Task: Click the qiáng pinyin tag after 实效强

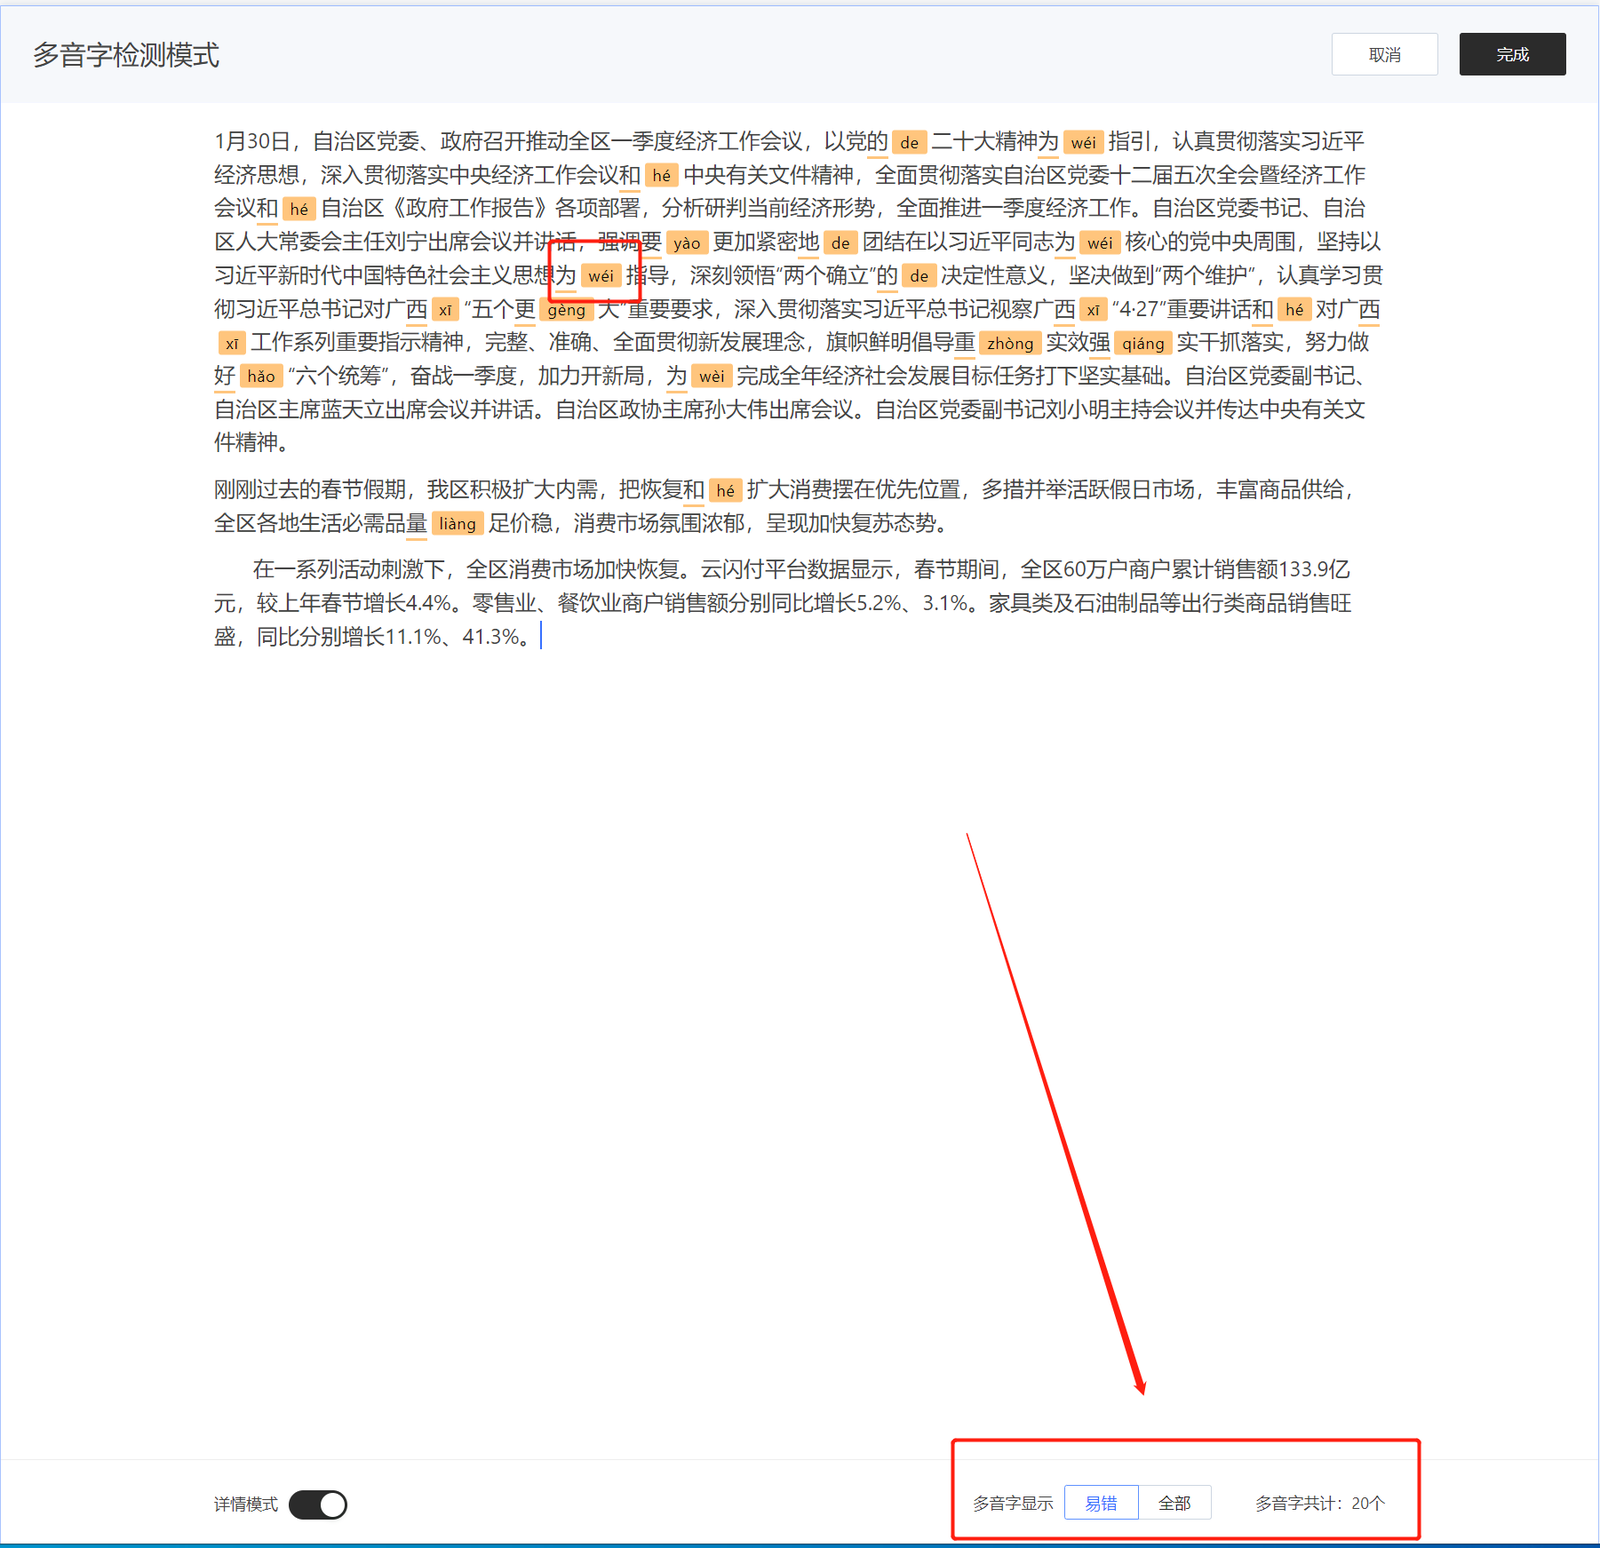Action: point(1142,344)
